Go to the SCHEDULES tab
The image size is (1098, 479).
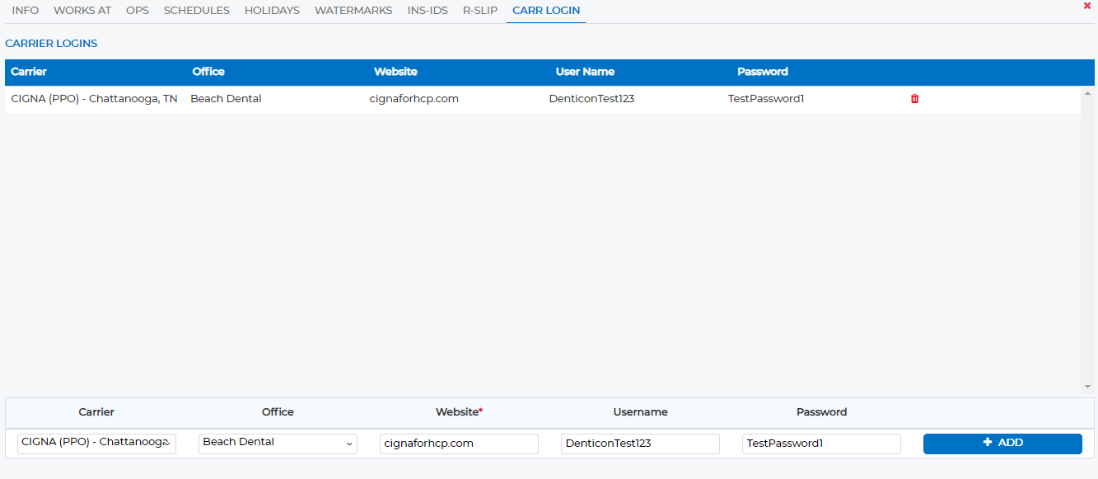click(197, 11)
